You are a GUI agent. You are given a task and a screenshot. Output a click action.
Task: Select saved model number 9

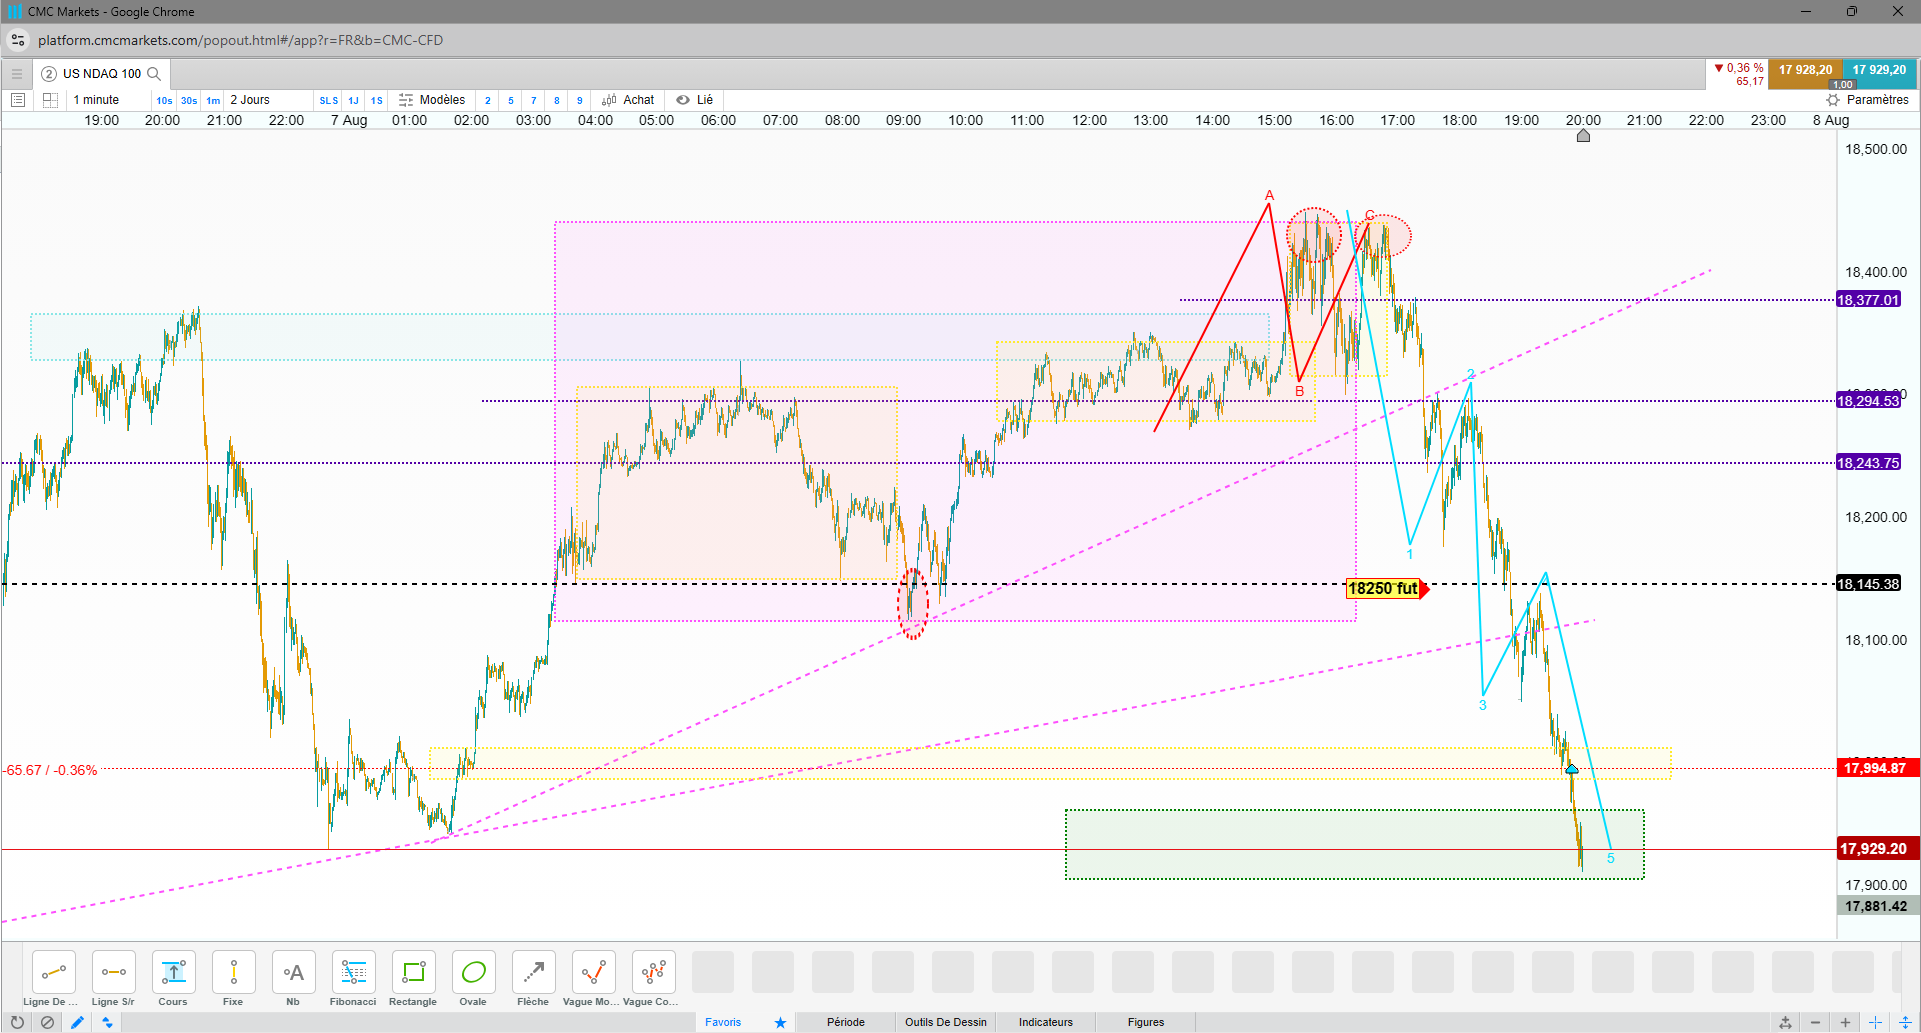coord(580,100)
